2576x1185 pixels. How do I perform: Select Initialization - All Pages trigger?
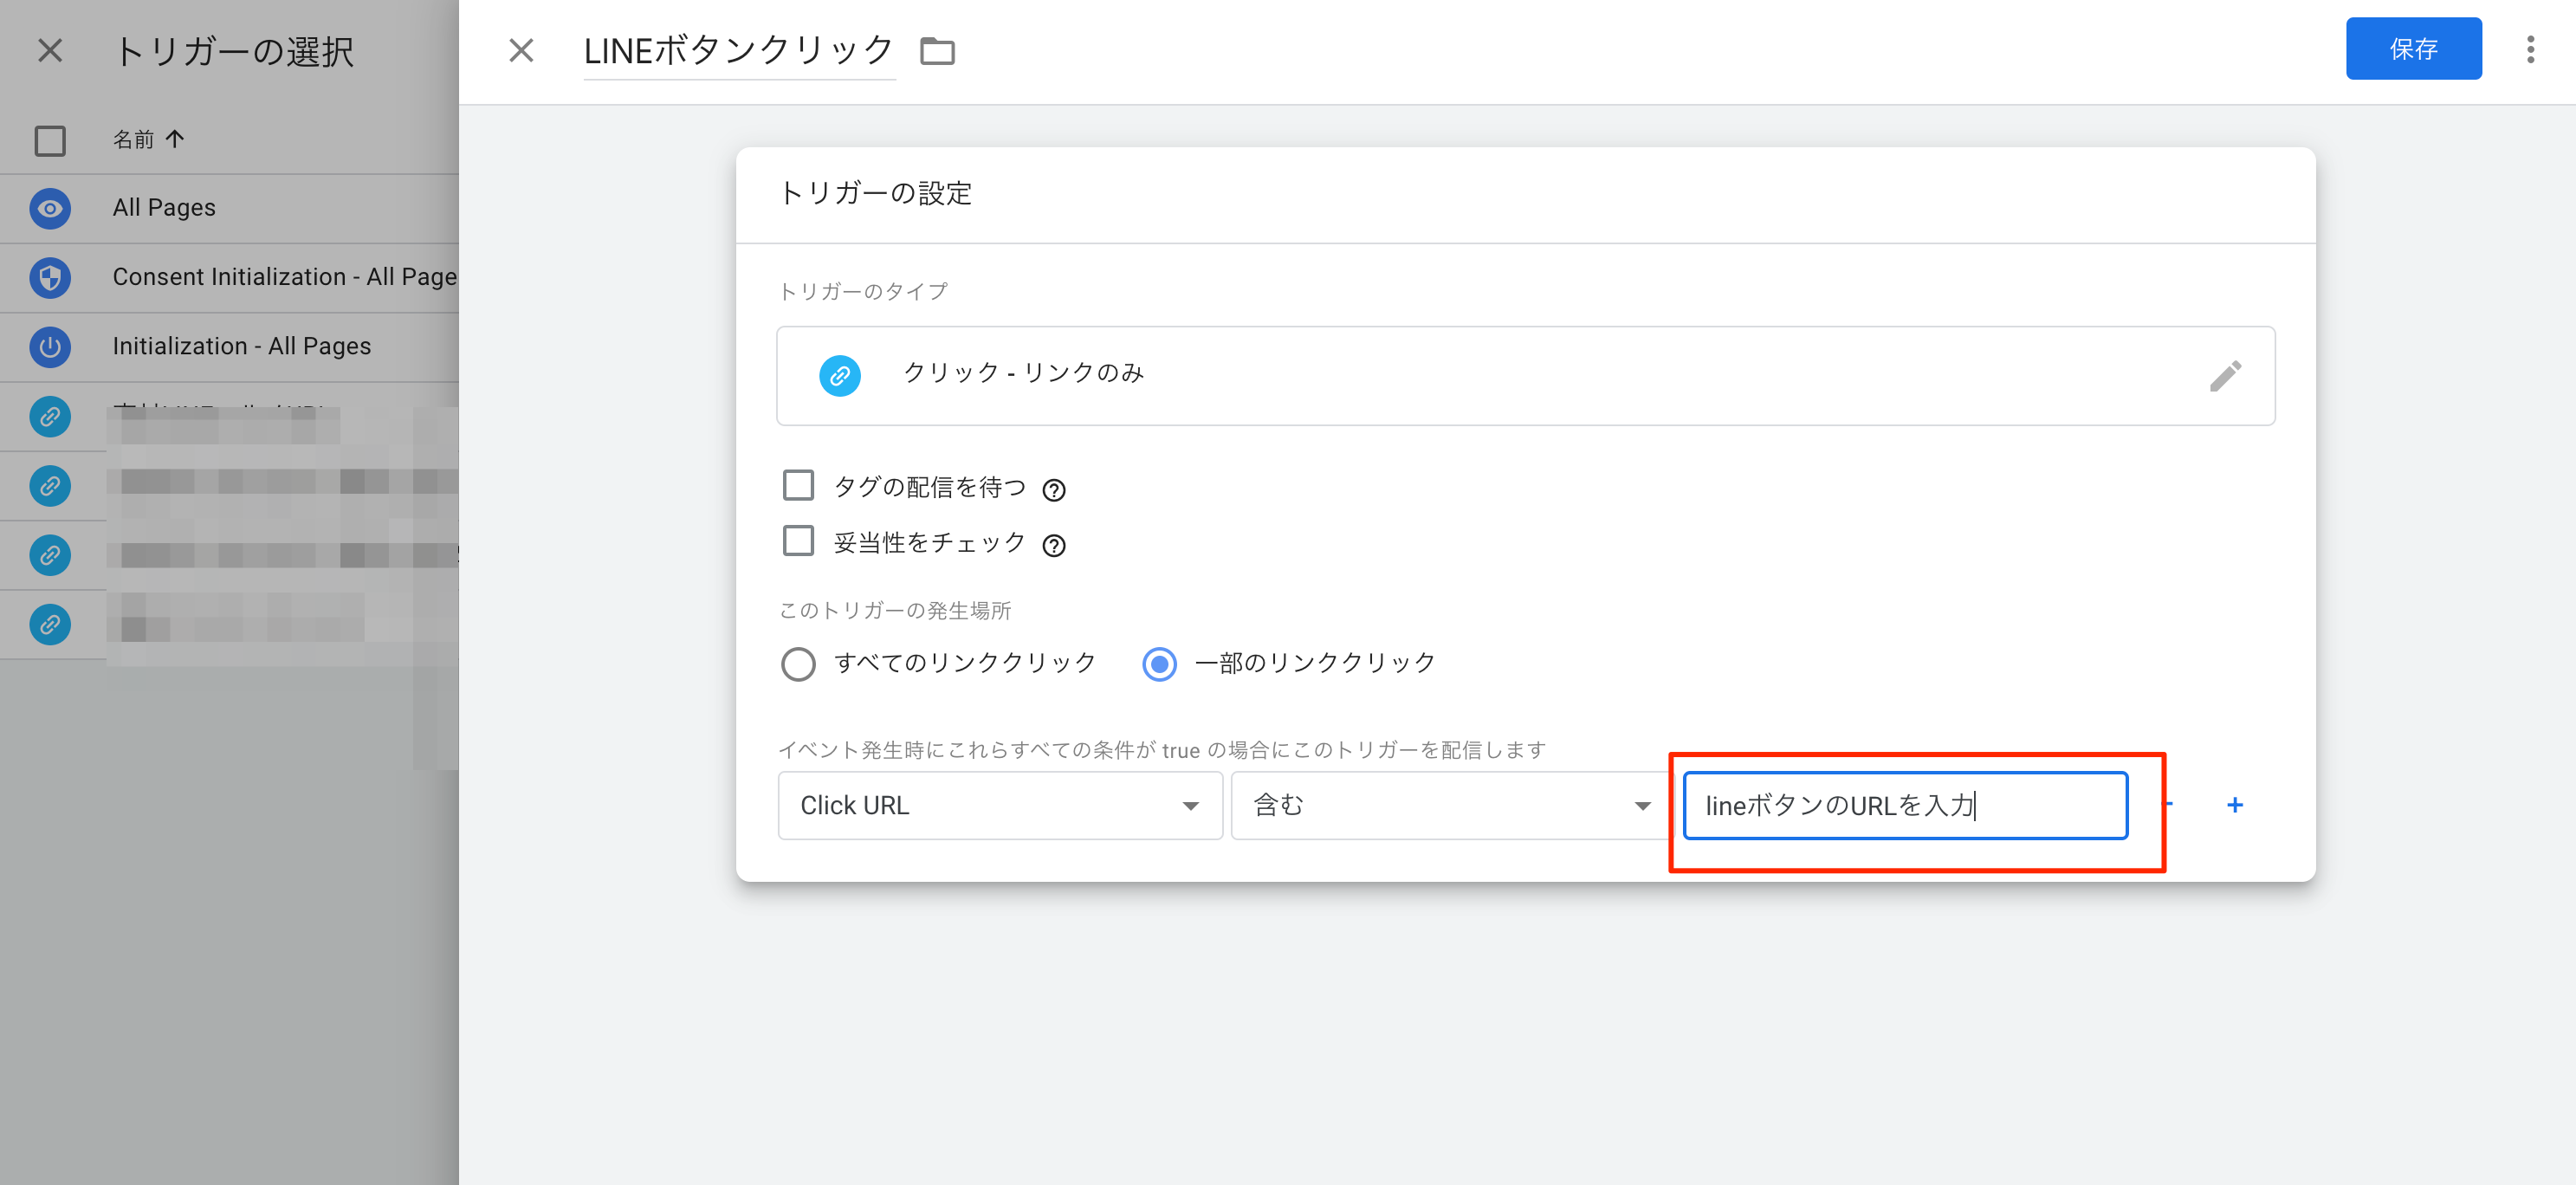[229, 346]
